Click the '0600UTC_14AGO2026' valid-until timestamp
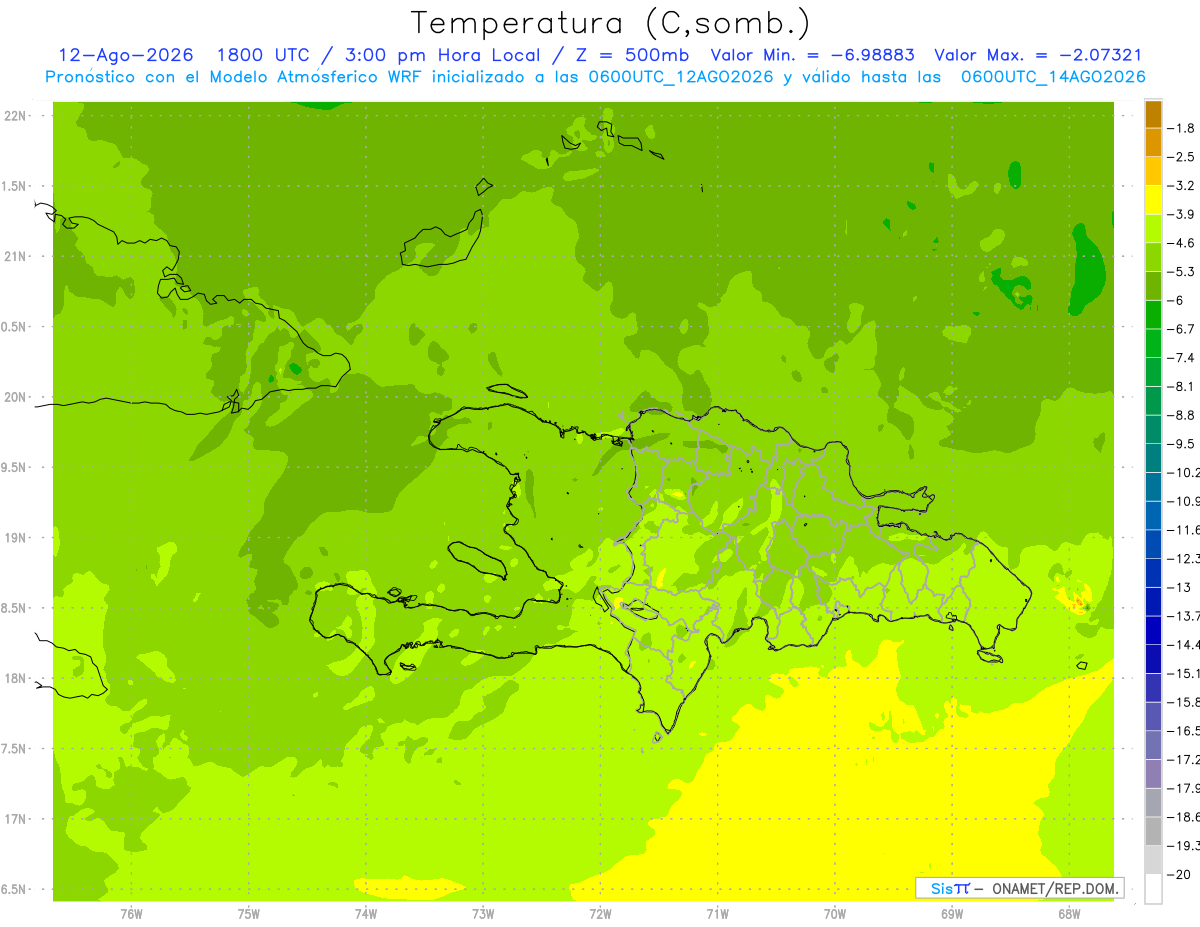 pyautogui.click(x=1054, y=77)
